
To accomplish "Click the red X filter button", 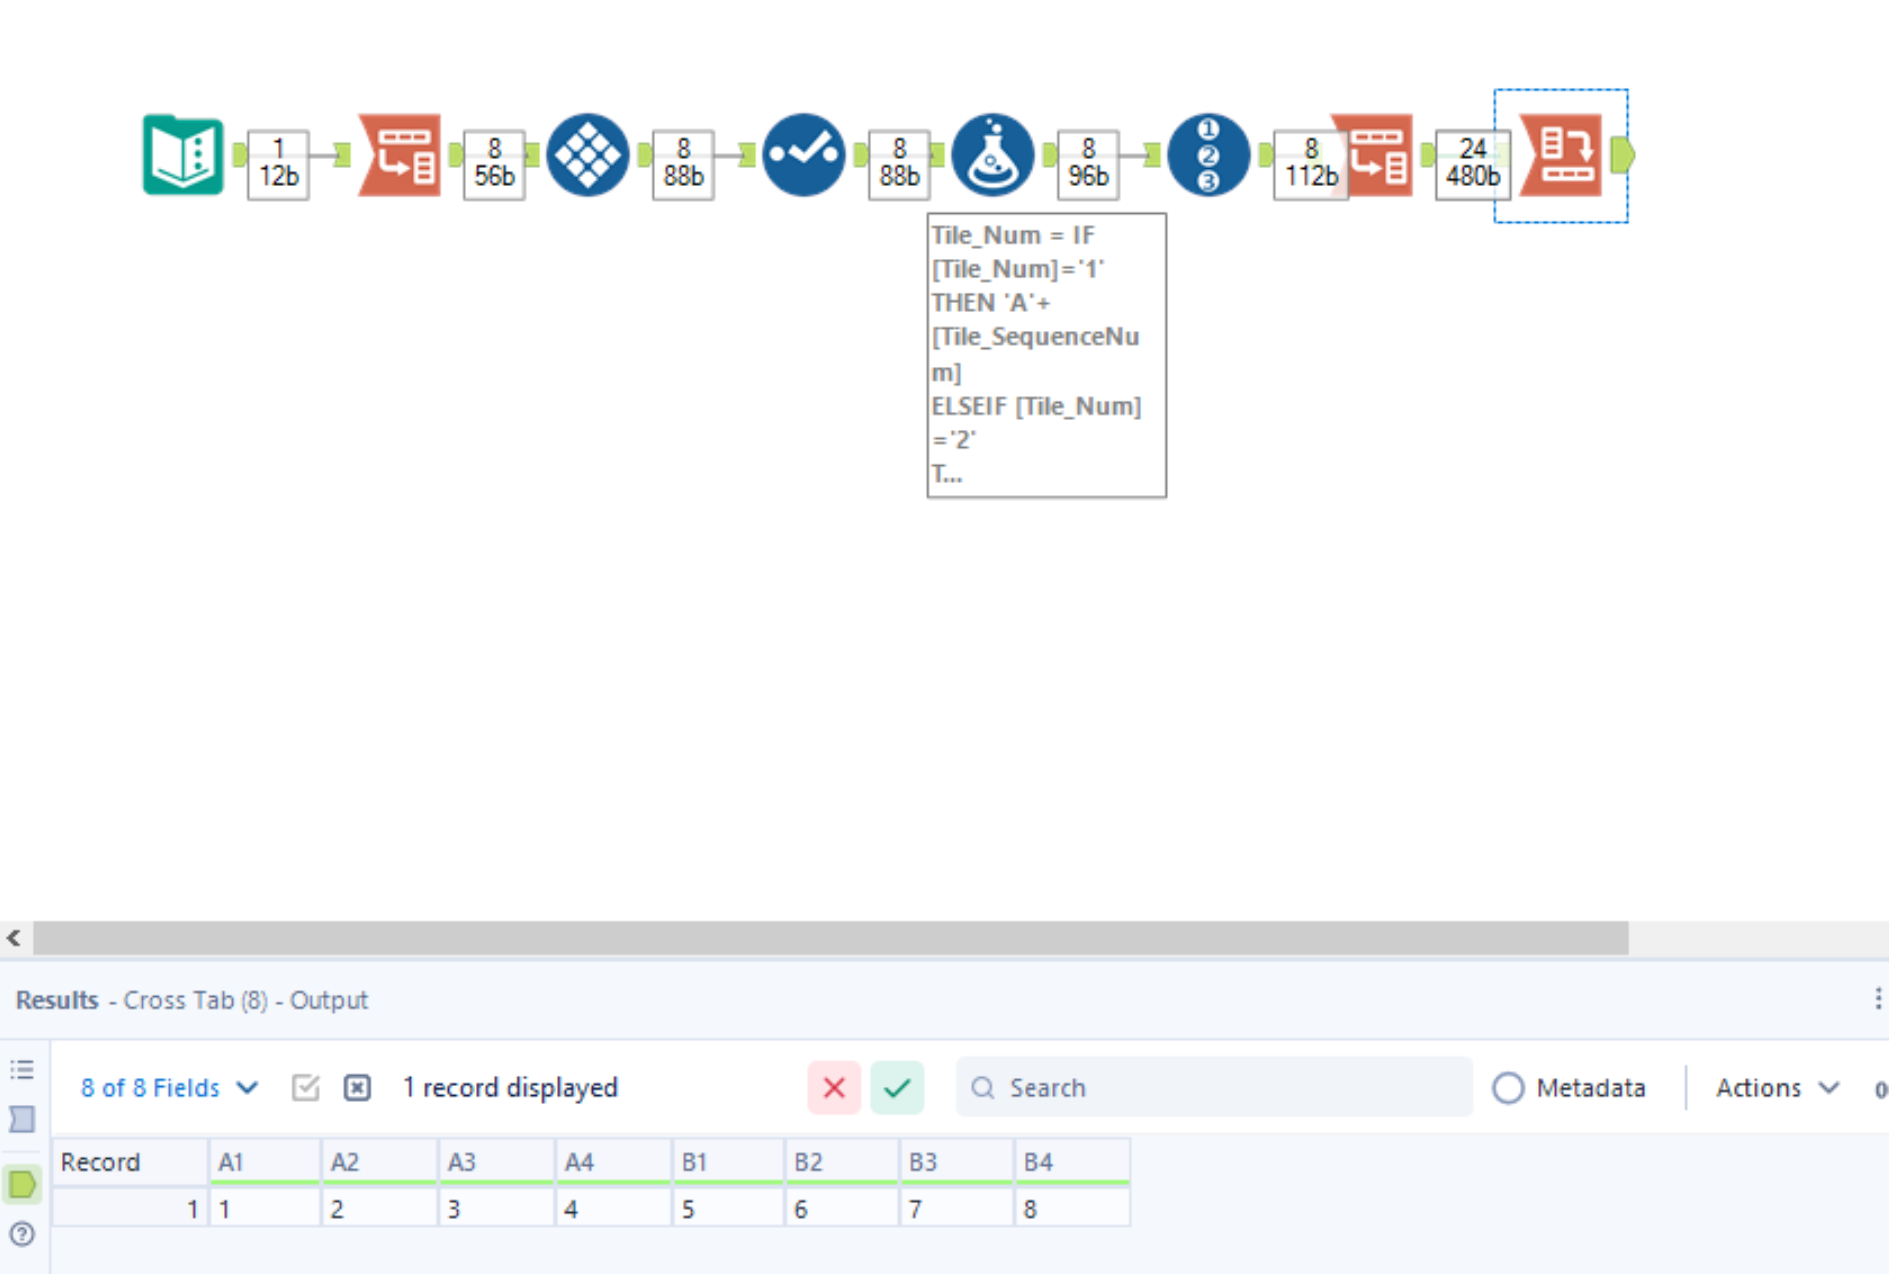I will click(834, 1088).
